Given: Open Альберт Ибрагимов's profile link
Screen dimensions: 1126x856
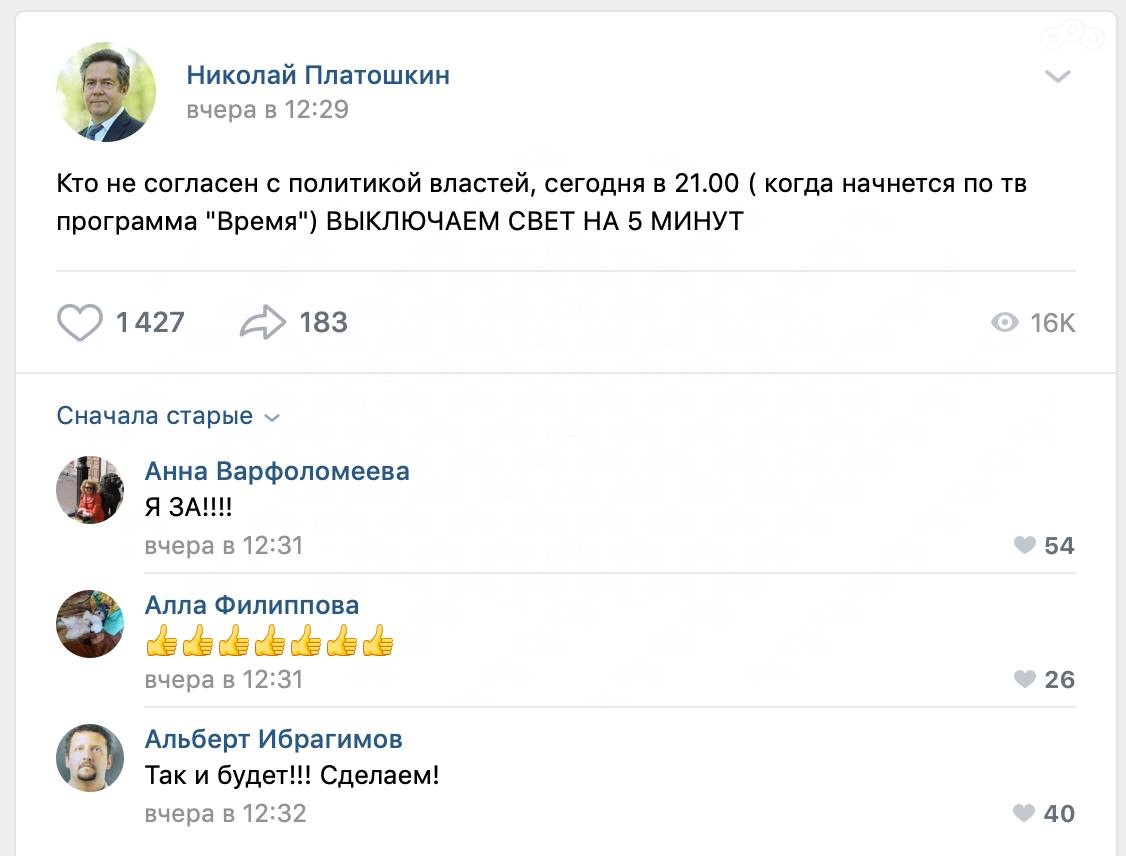Looking at the screenshot, I should [274, 739].
